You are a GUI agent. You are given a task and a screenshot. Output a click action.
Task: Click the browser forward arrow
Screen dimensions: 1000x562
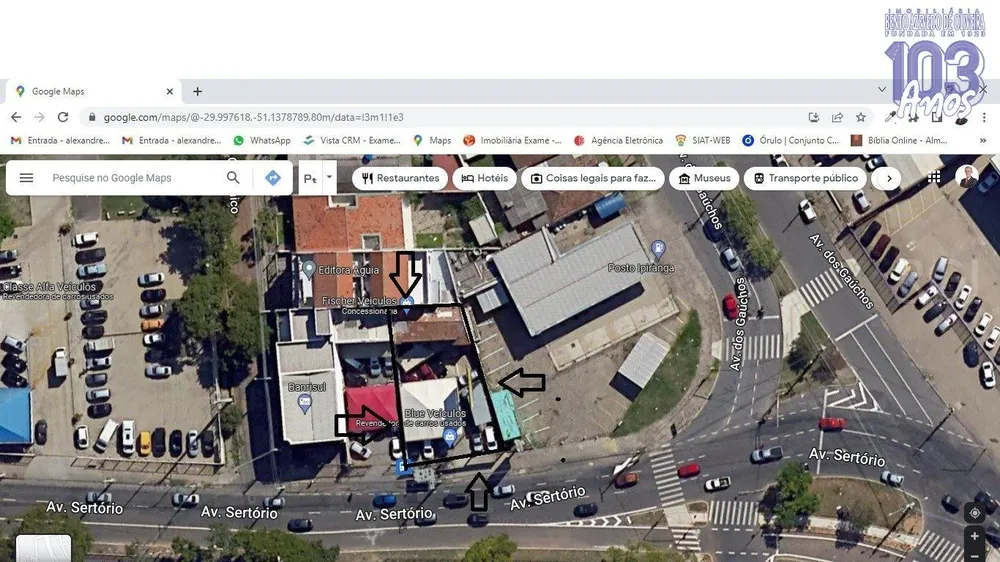(40, 117)
